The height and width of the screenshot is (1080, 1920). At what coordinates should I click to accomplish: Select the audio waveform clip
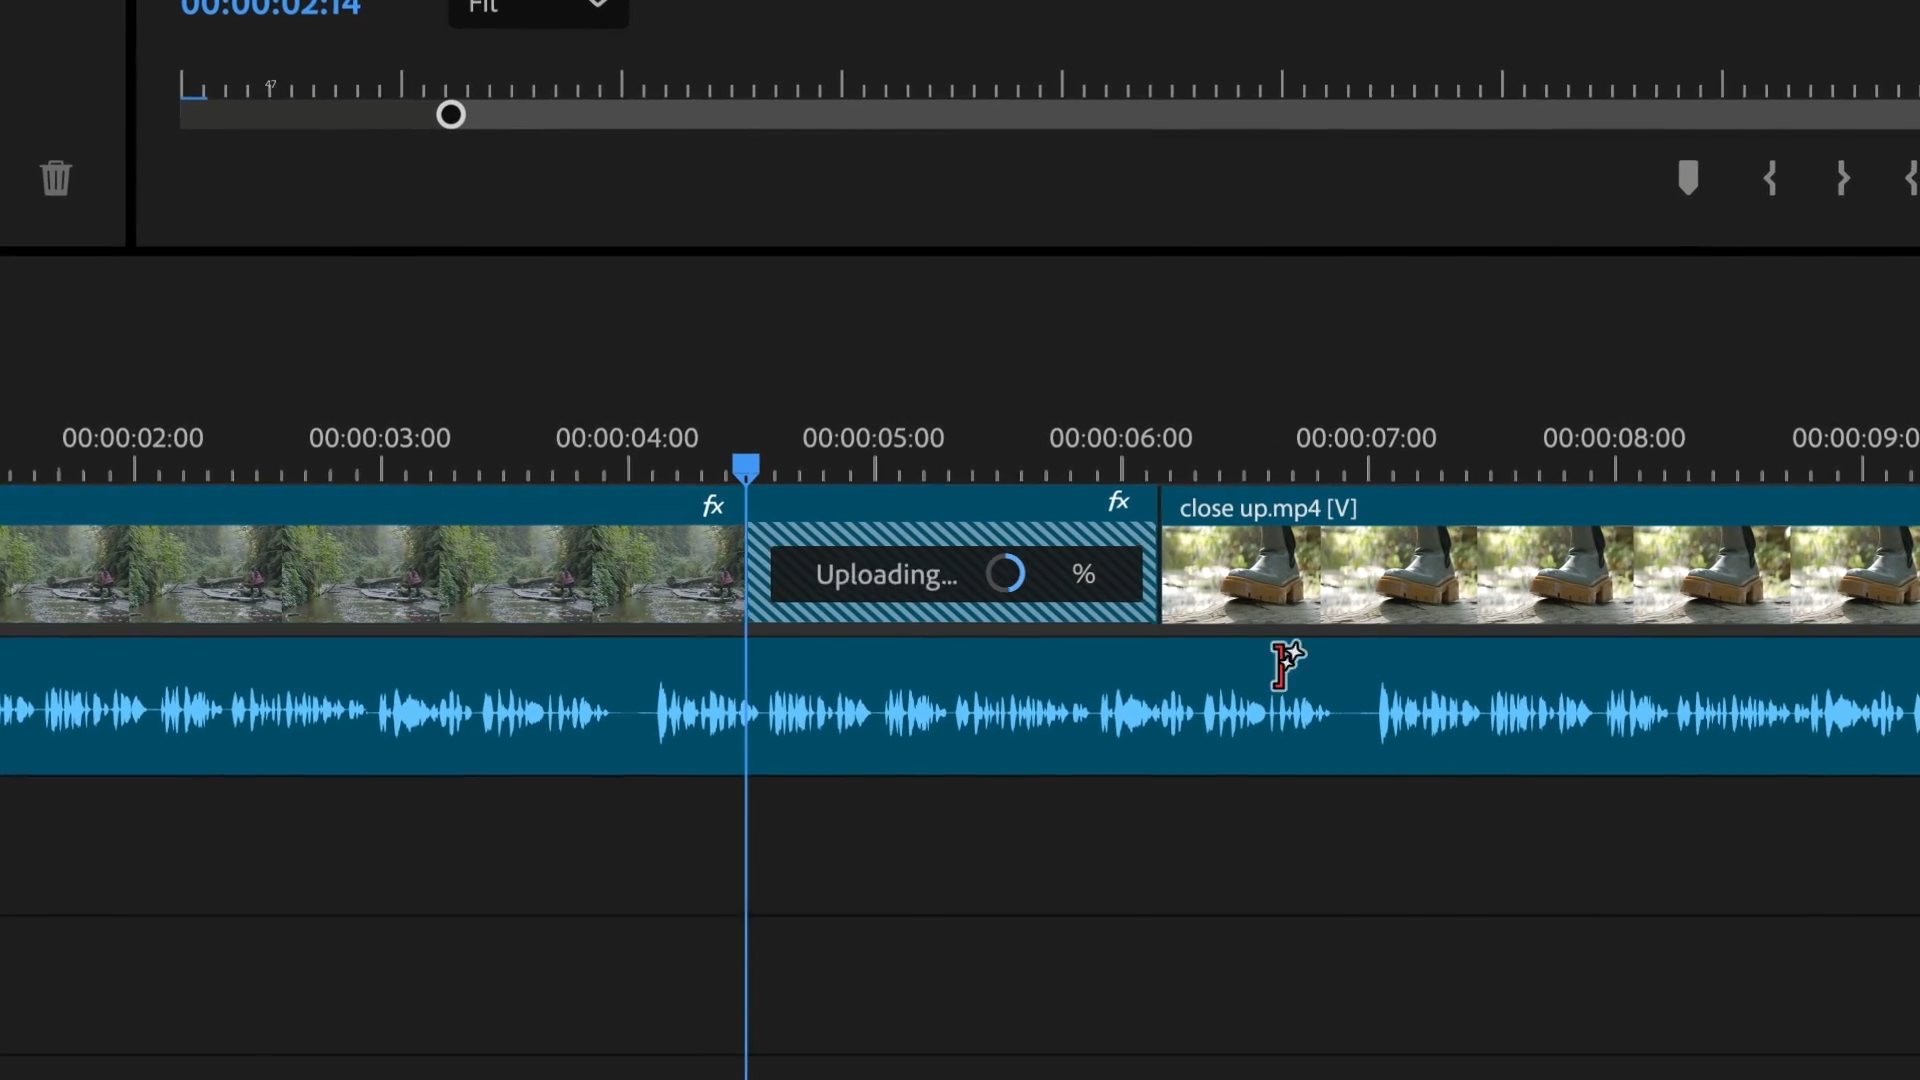[960, 712]
